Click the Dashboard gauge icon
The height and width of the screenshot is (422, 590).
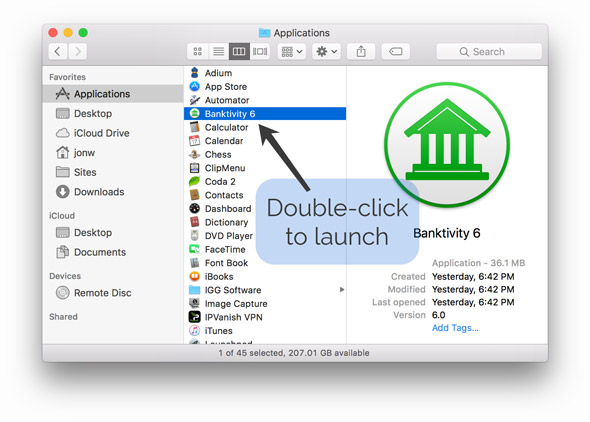click(x=195, y=208)
